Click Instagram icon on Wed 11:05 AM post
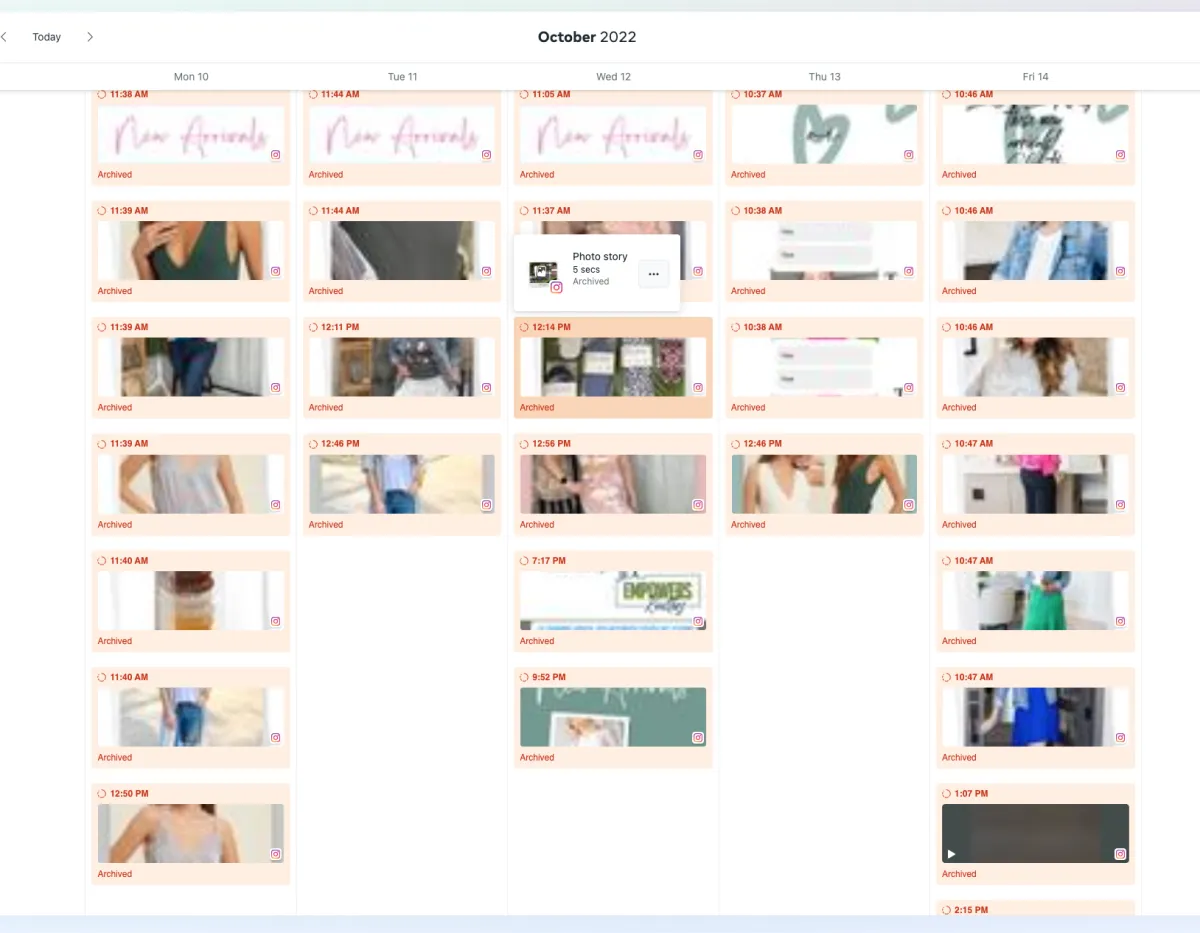This screenshot has width=1200, height=933. (x=698, y=155)
